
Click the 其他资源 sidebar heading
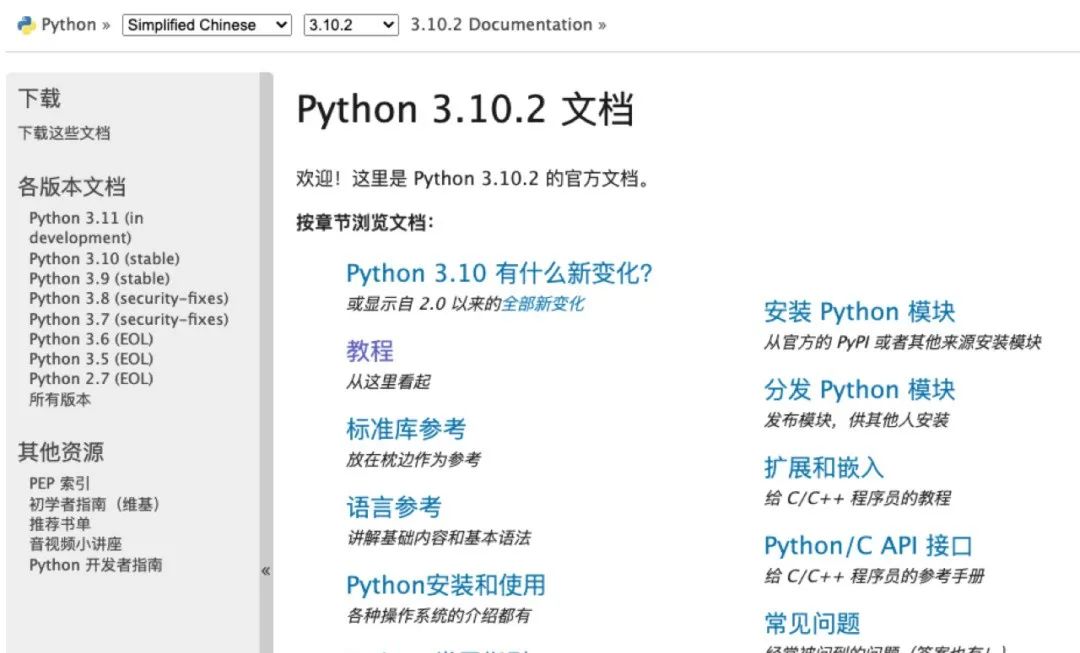coord(61,453)
